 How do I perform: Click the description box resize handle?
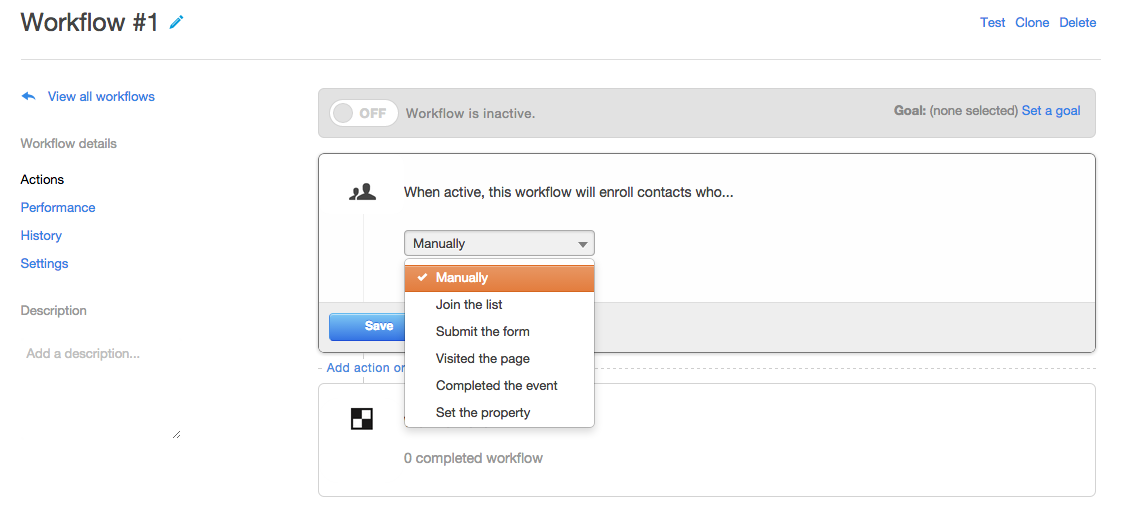(176, 434)
